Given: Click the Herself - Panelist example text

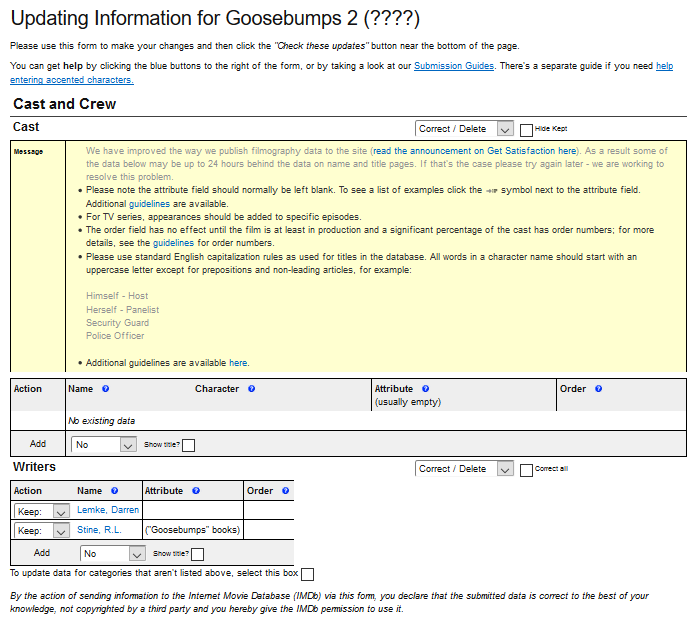Looking at the screenshot, I should (x=123, y=310).
